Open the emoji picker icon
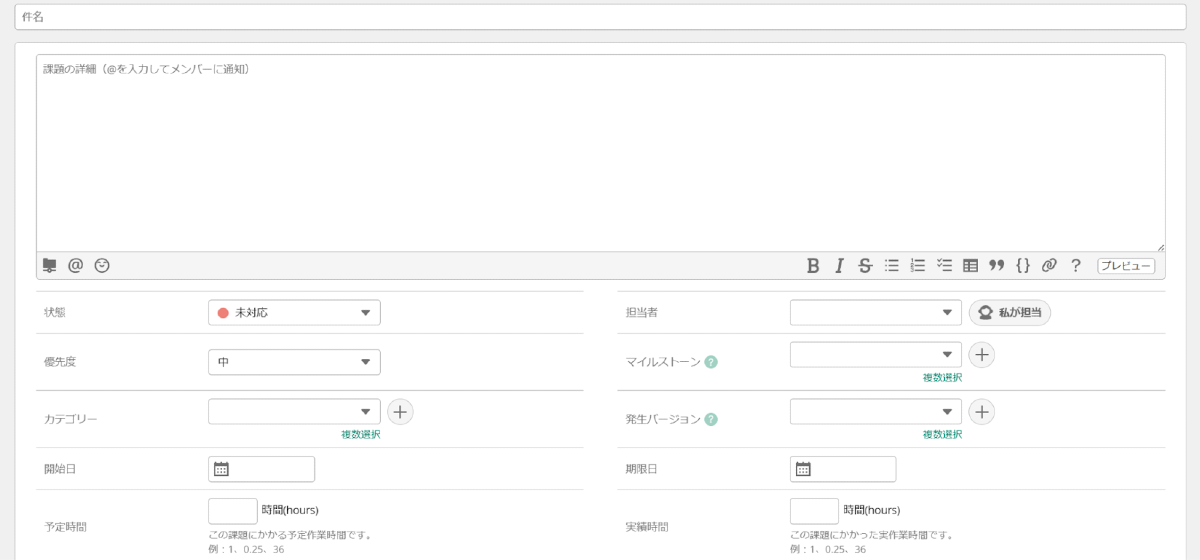This screenshot has width=1200, height=560. [102, 265]
